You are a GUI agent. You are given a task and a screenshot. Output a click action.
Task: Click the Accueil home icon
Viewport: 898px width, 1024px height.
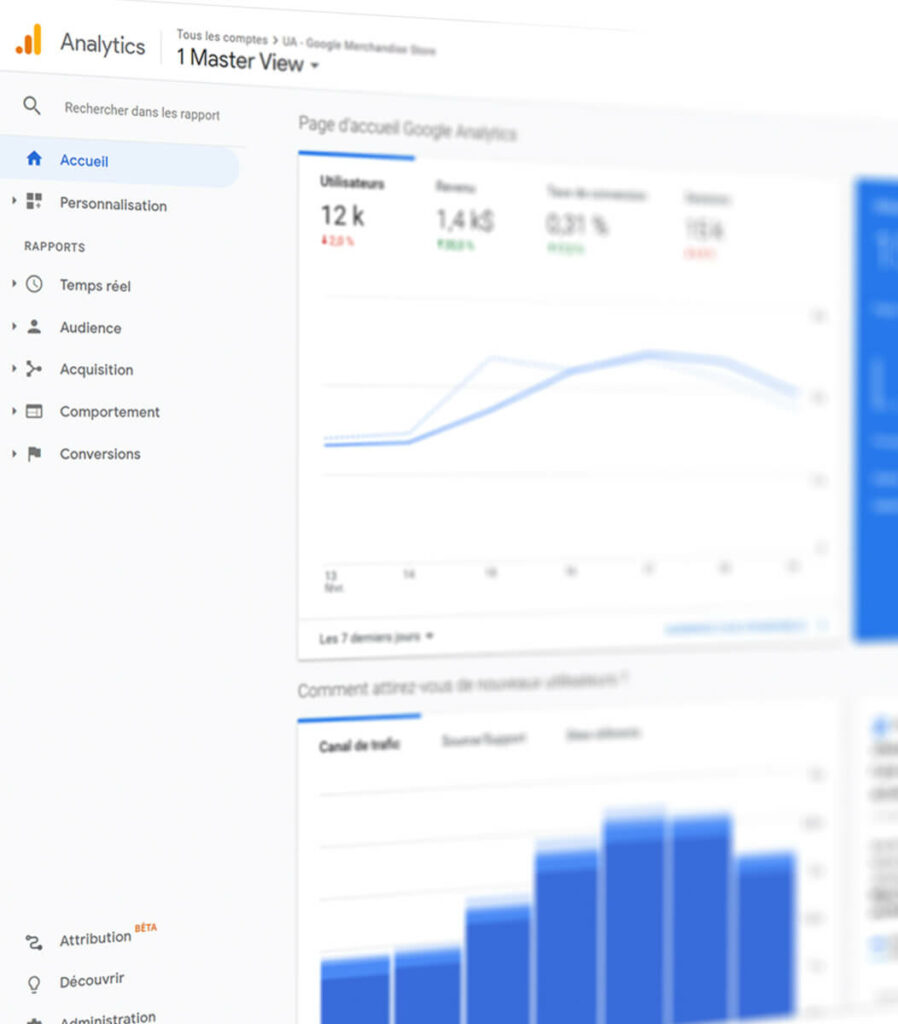click(34, 159)
